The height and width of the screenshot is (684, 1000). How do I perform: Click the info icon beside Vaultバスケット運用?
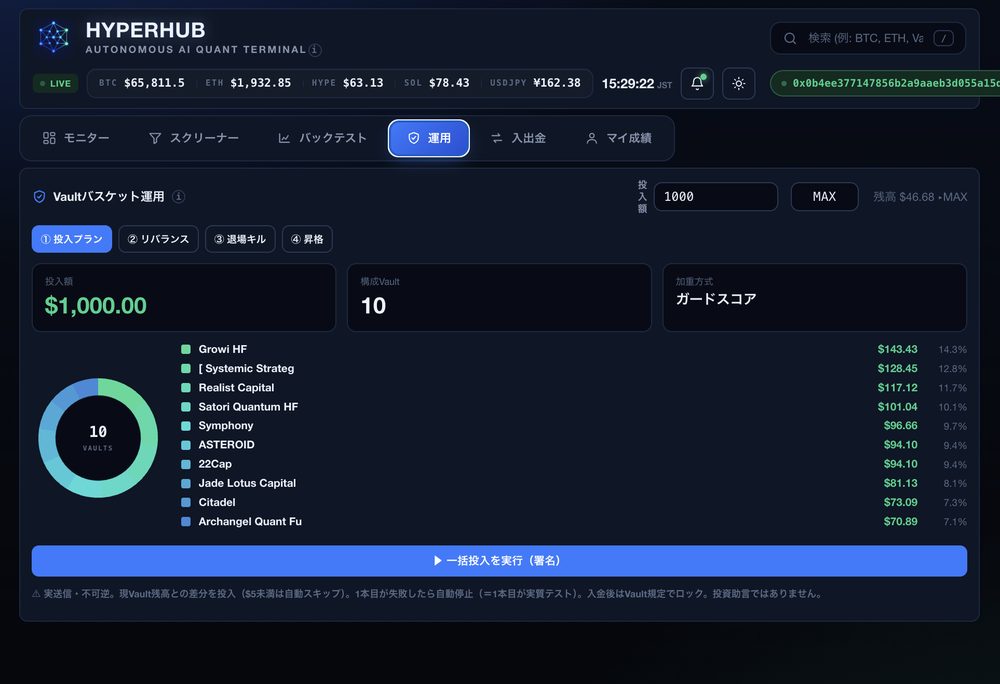pyautogui.click(x=179, y=196)
